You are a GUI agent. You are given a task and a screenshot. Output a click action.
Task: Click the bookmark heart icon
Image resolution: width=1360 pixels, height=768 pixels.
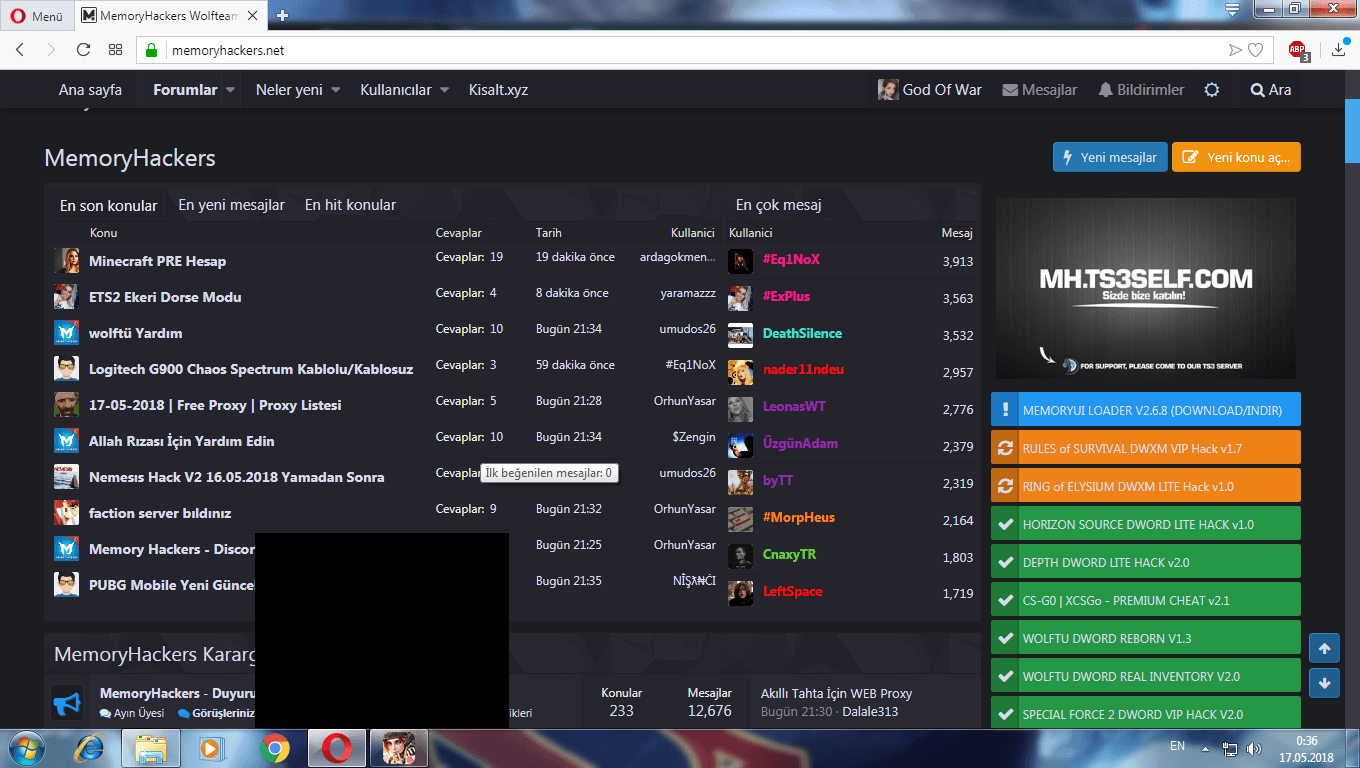[x=1255, y=50]
